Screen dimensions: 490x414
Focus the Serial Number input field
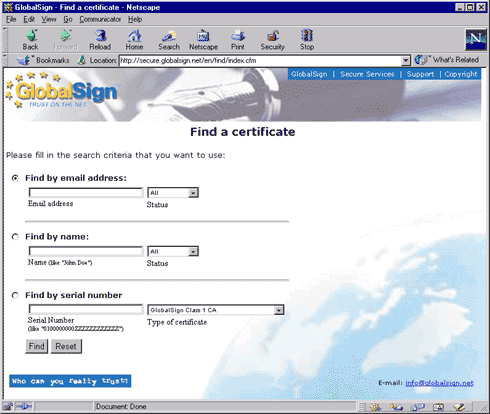pos(86,309)
